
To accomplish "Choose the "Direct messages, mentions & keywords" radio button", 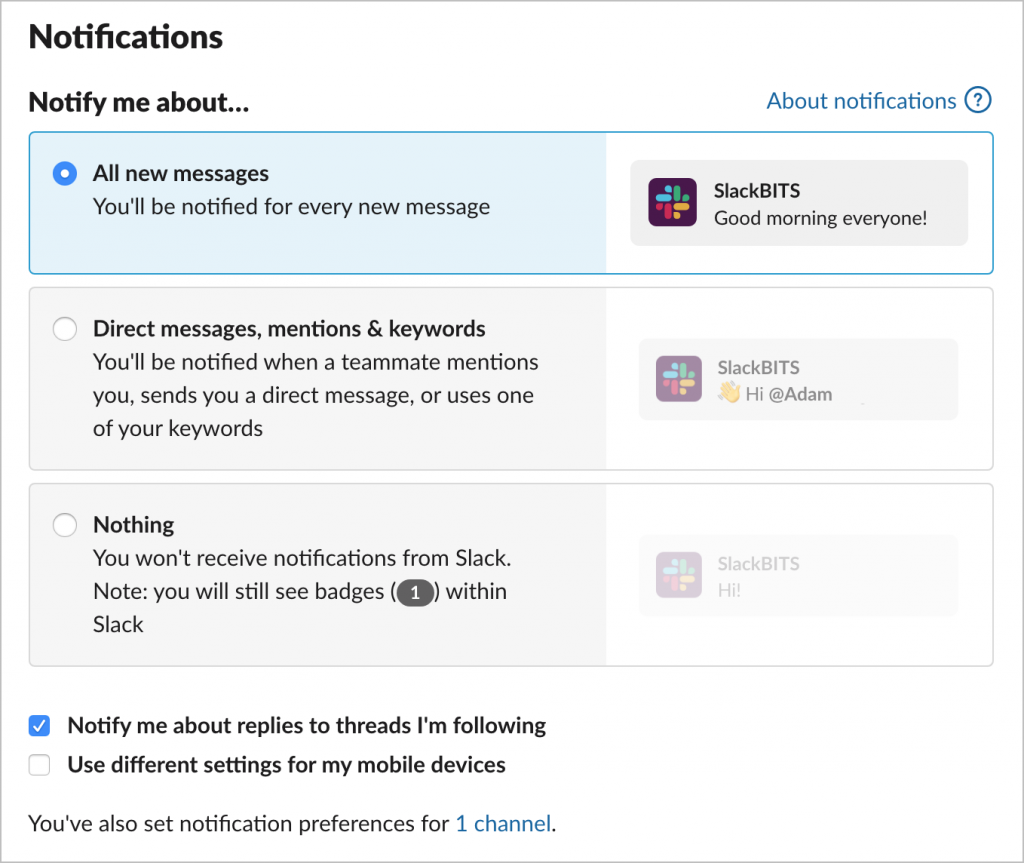I will tap(64, 329).
